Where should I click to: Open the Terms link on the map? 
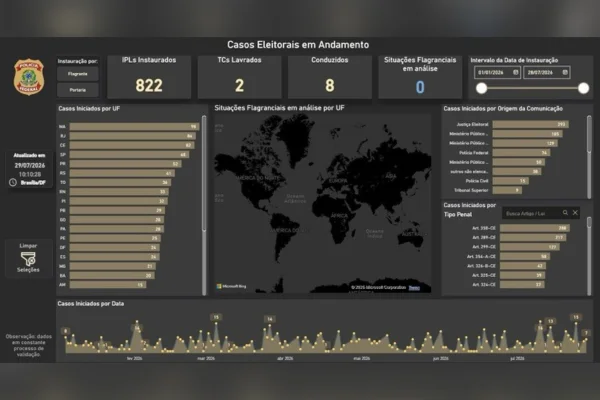coord(414,287)
